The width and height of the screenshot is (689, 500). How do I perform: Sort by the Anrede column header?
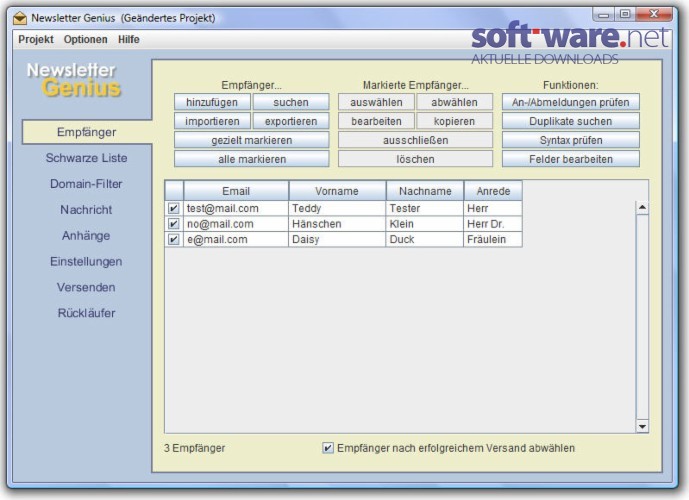(x=493, y=191)
